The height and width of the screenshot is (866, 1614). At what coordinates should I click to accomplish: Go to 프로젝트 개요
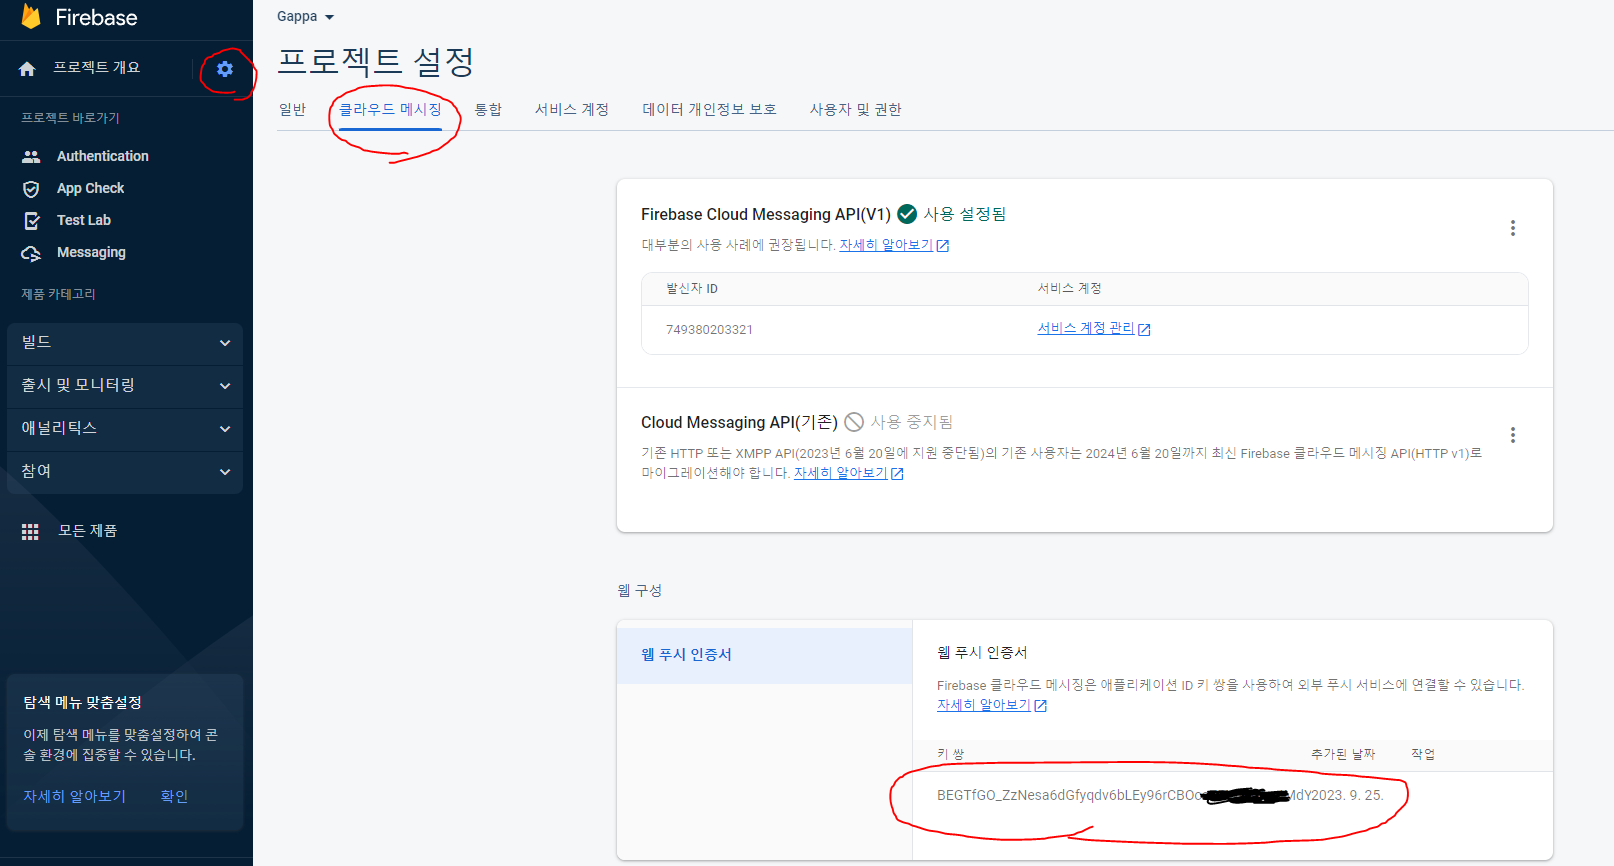(x=96, y=68)
